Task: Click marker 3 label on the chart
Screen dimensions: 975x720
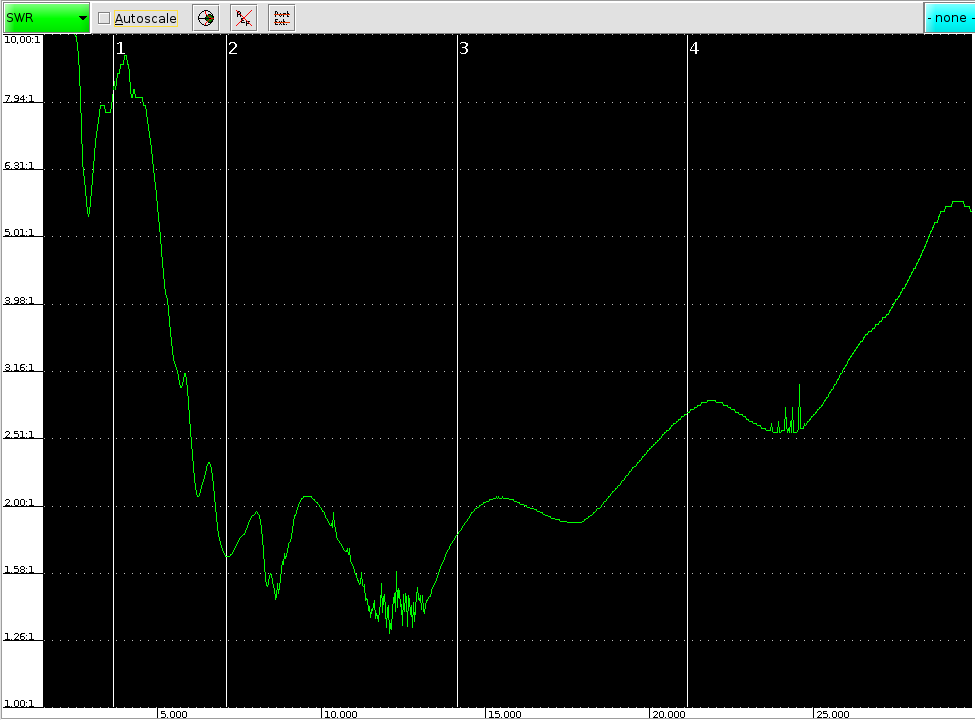Action: [464, 48]
